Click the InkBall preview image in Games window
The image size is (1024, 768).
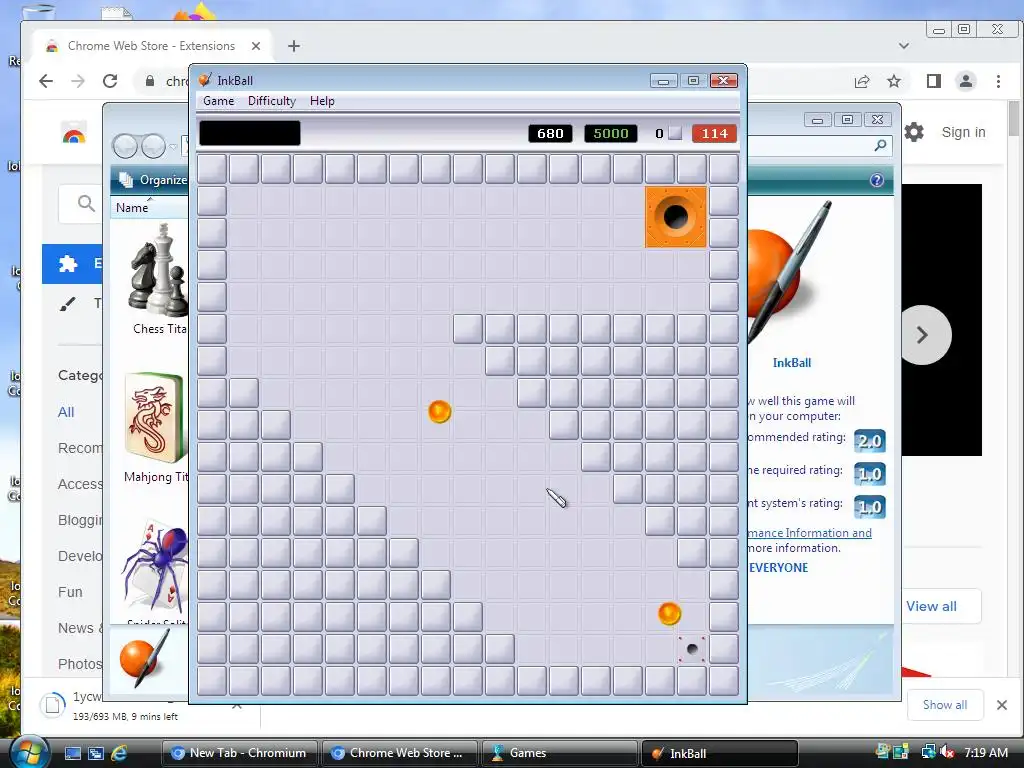tap(790, 272)
